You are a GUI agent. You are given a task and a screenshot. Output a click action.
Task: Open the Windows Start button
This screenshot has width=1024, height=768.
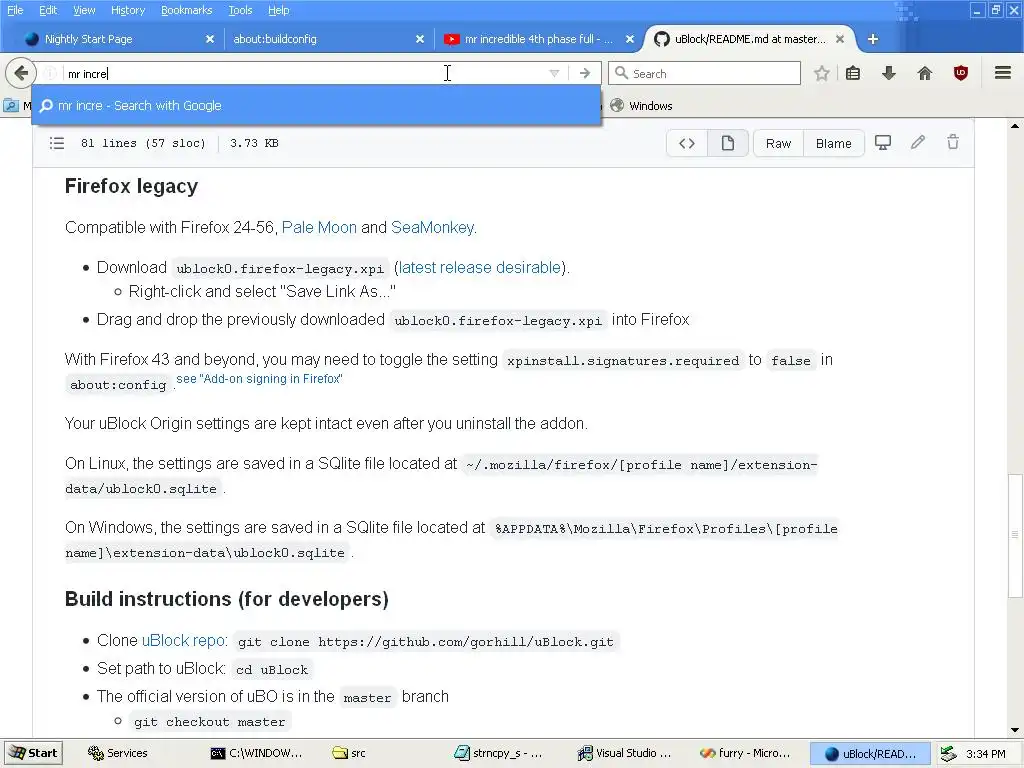[33, 753]
